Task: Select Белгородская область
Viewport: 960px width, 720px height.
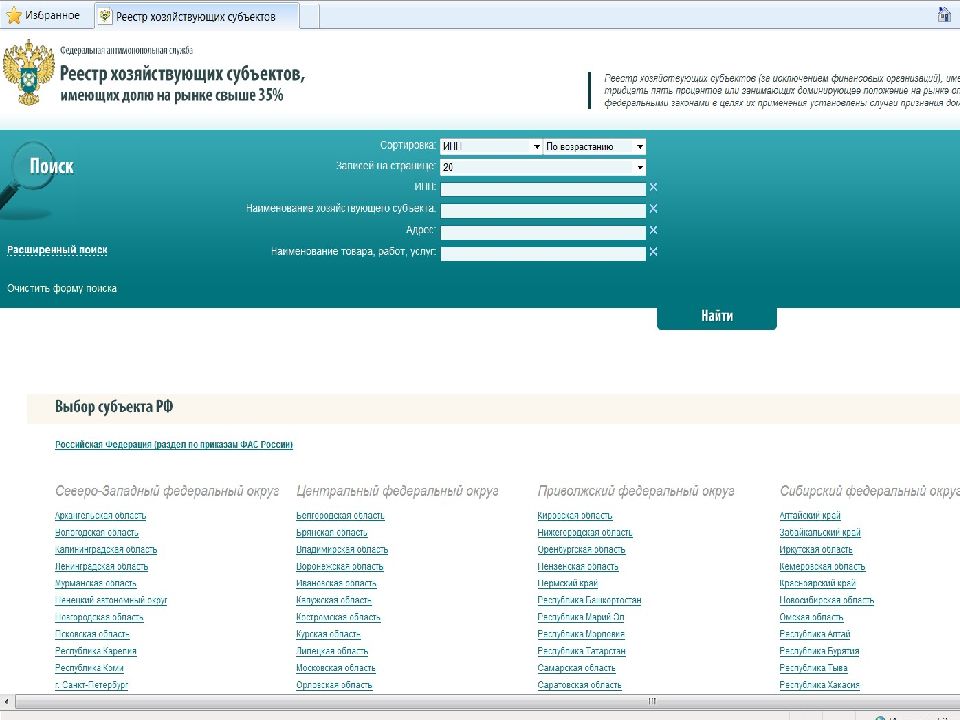Action: click(x=340, y=516)
